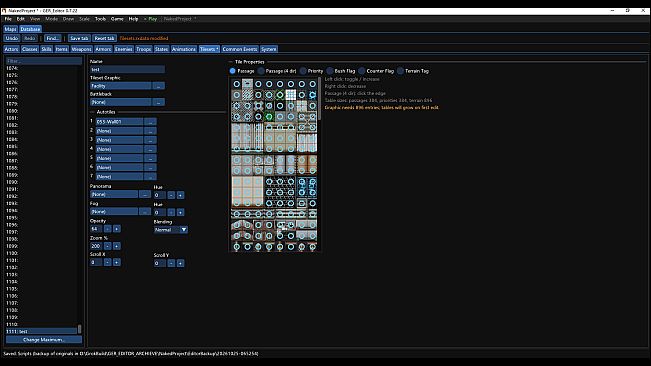Viewport: 651px width, 366px height.
Task: Click the tileset Name input field
Action: (127, 69)
